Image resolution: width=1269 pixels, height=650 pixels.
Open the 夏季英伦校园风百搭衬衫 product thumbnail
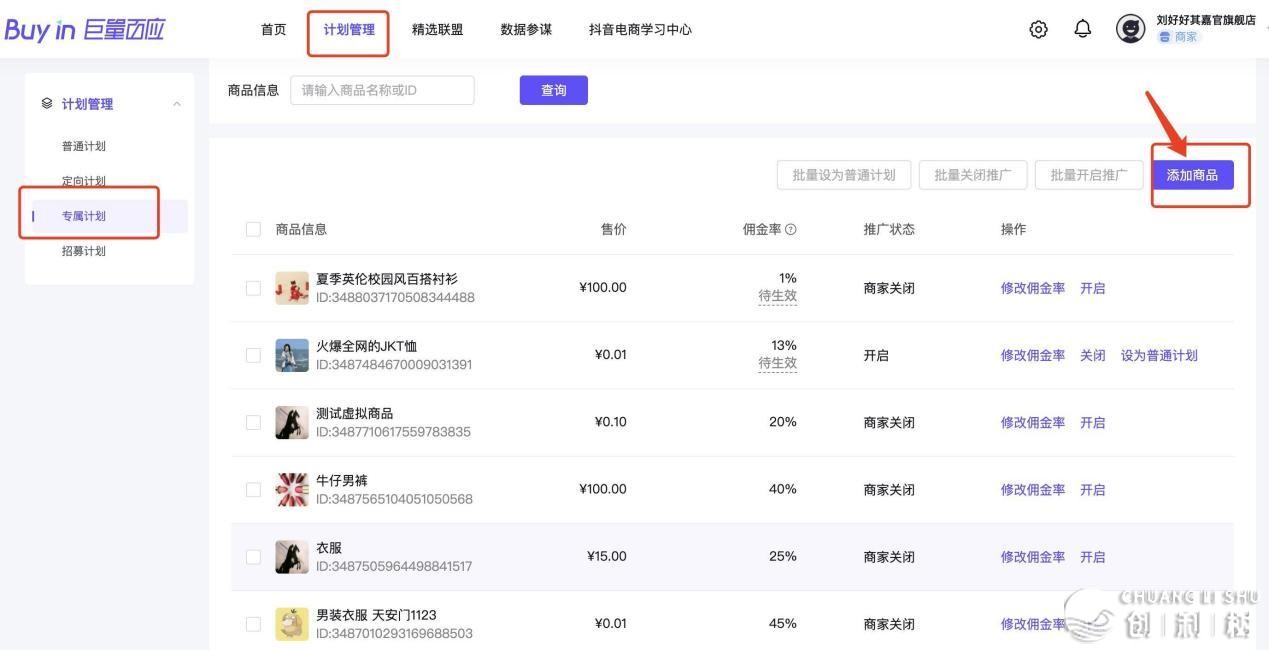(292, 288)
